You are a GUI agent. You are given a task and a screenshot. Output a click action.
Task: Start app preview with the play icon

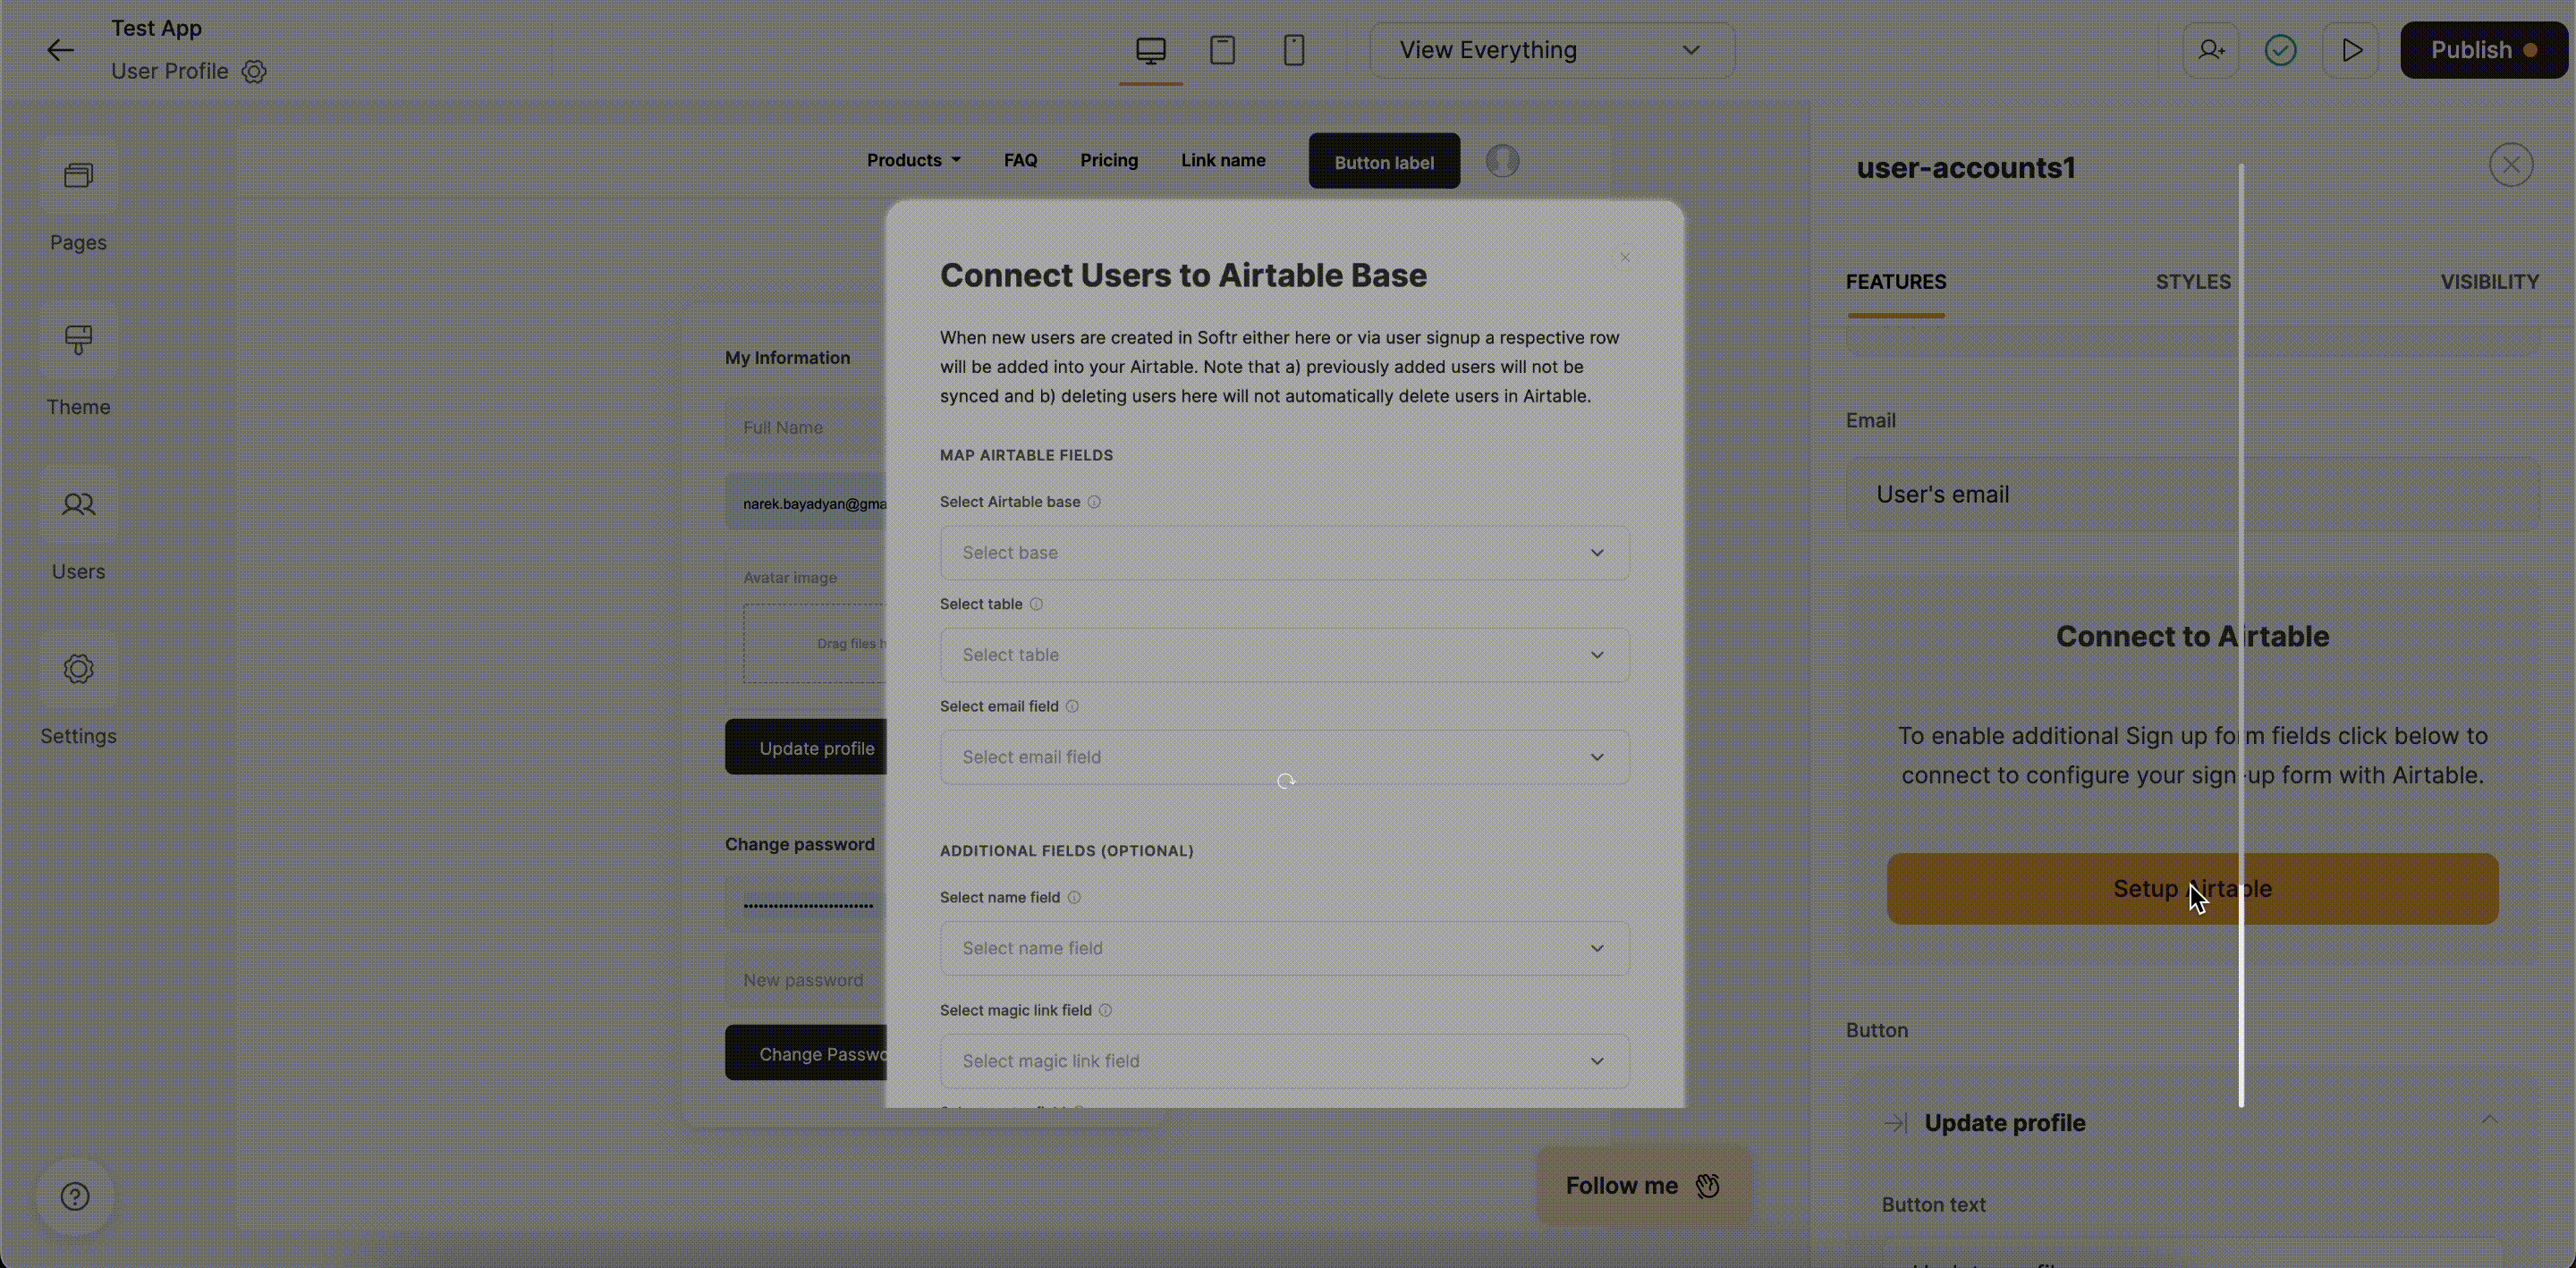pyautogui.click(x=2351, y=50)
